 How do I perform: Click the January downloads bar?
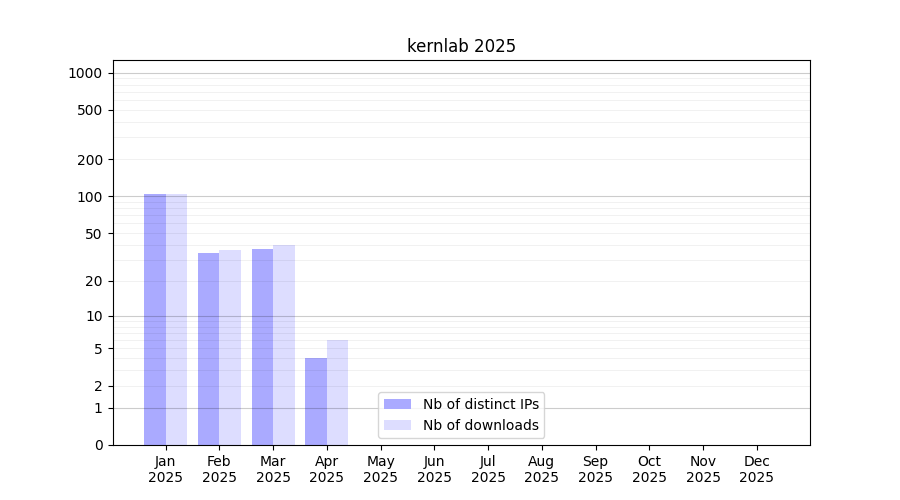coord(177,319)
